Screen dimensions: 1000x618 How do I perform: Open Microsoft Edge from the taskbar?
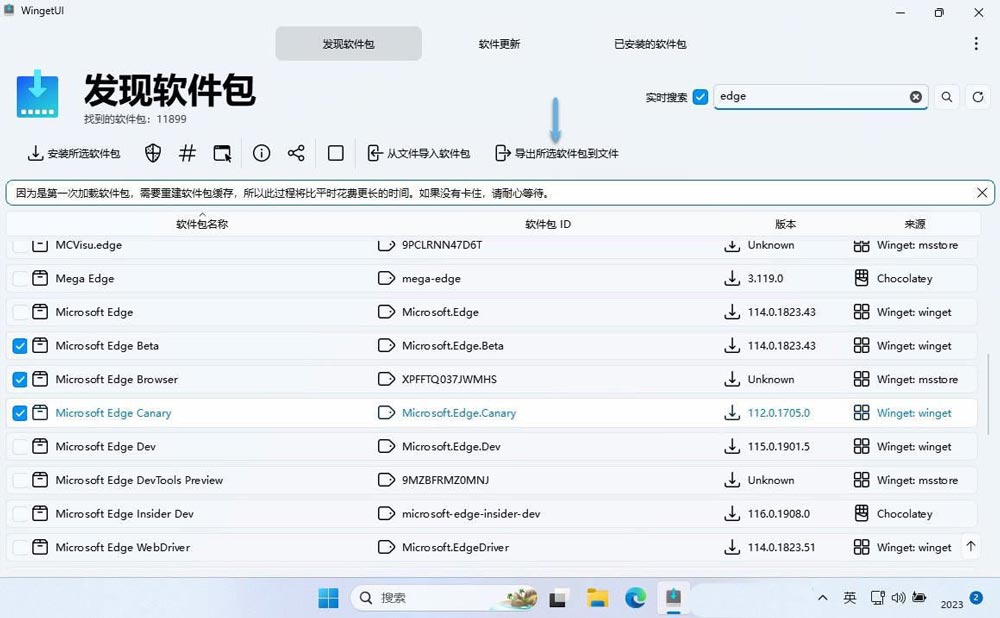(x=635, y=598)
